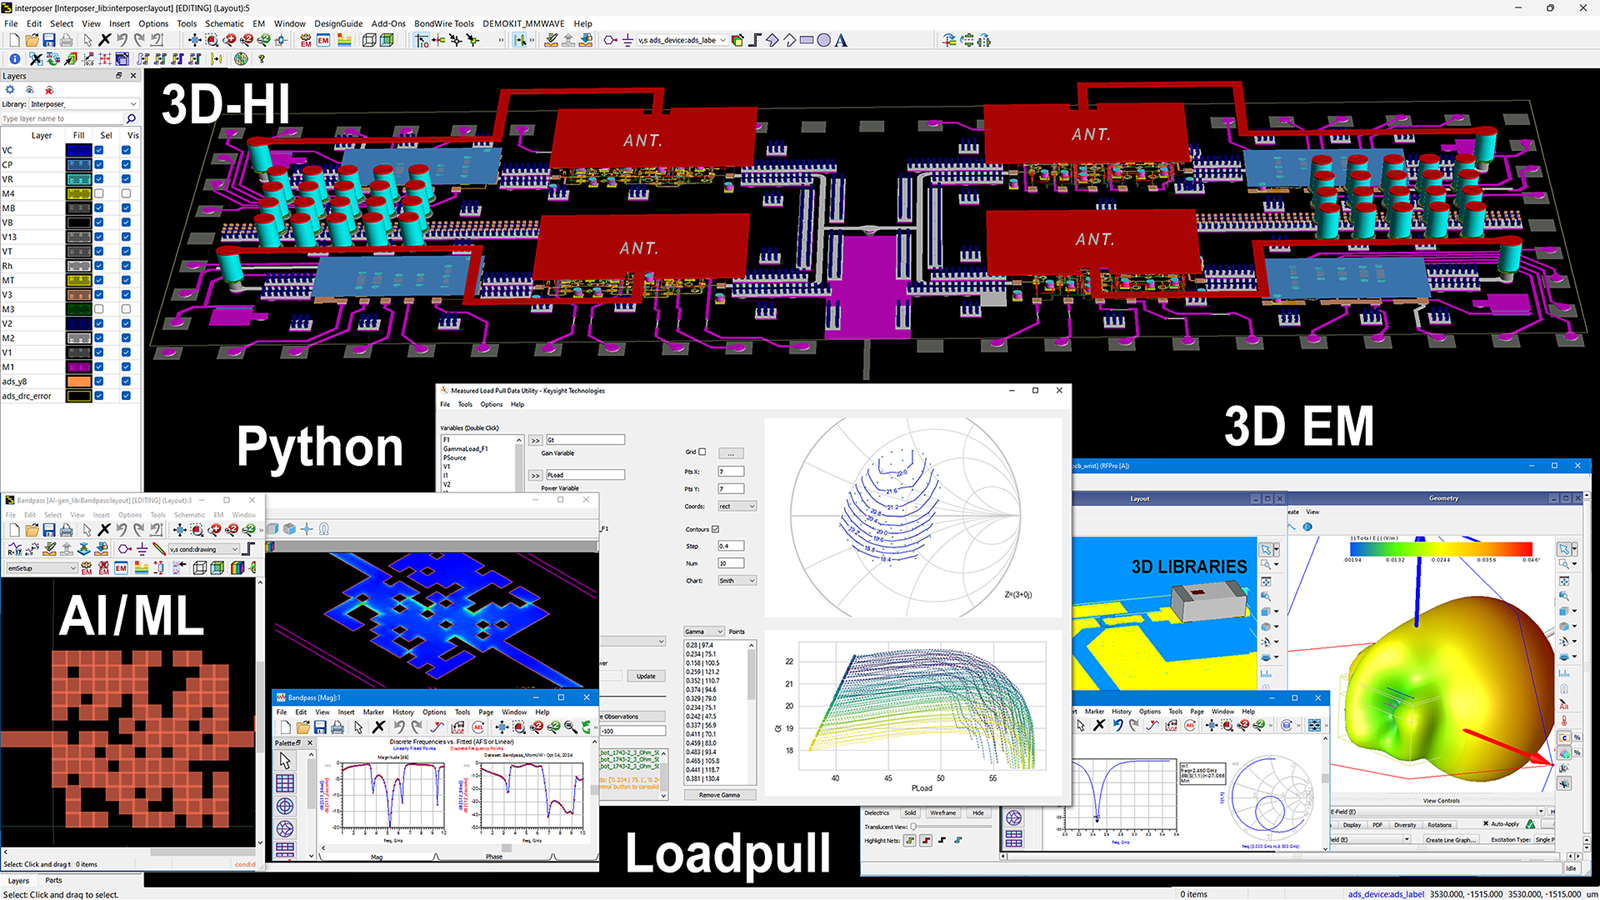Uncheck the Contours checkbox in Load Pull utility

pyautogui.click(x=715, y=529)
